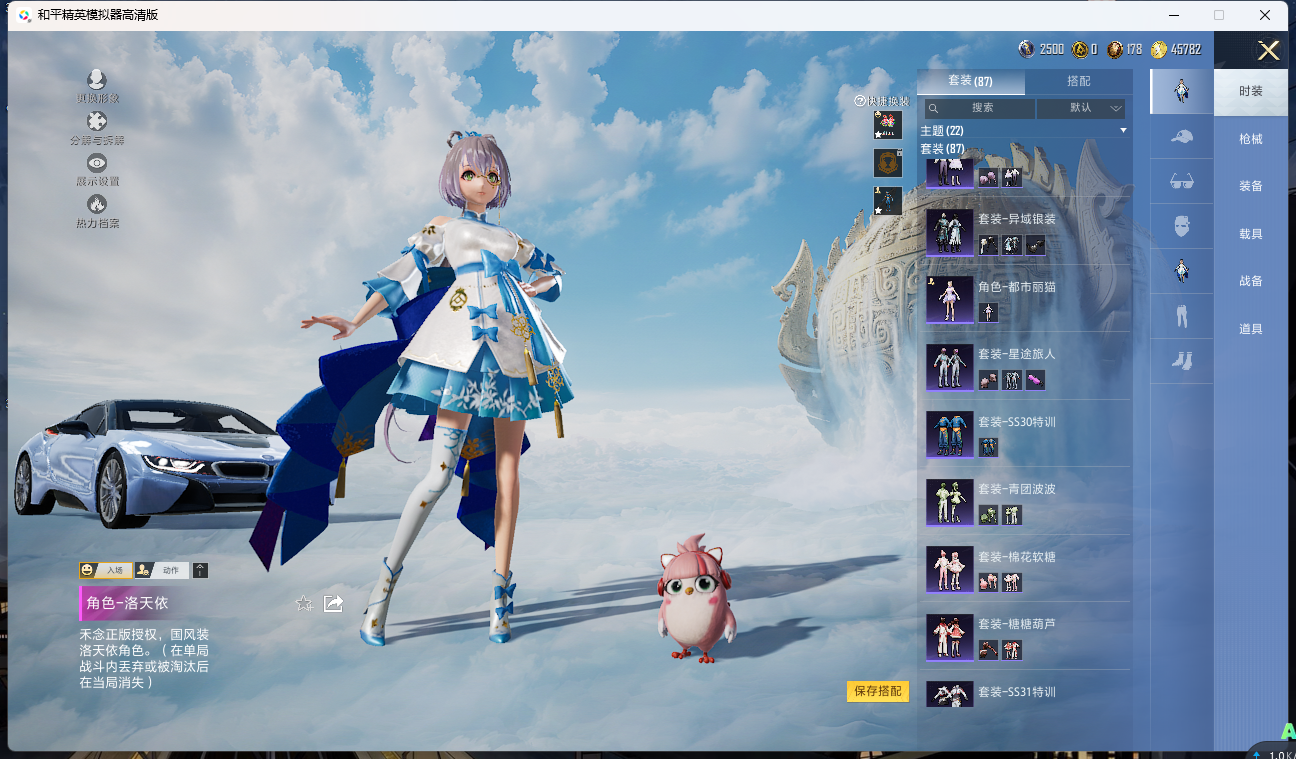Click the pink owl pet
Screen dimensions: 1296x759
(696, 601)
